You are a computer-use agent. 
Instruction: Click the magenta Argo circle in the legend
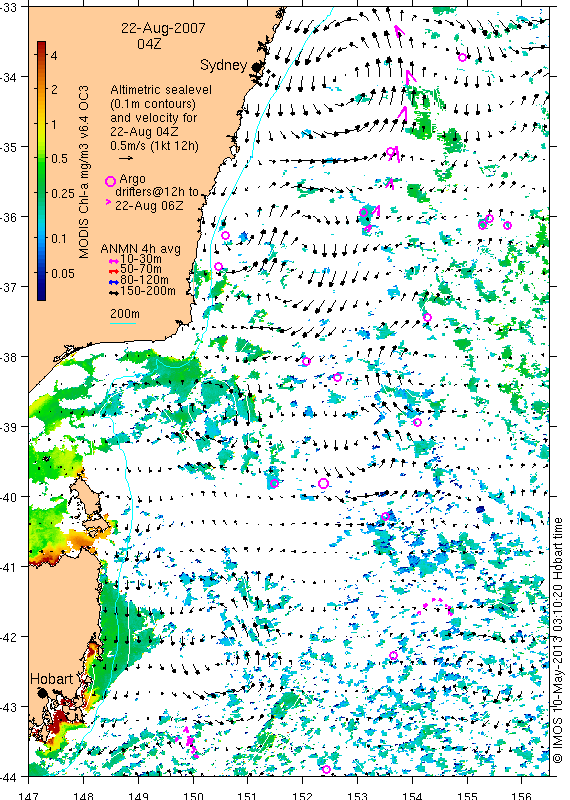coord(110,181)
